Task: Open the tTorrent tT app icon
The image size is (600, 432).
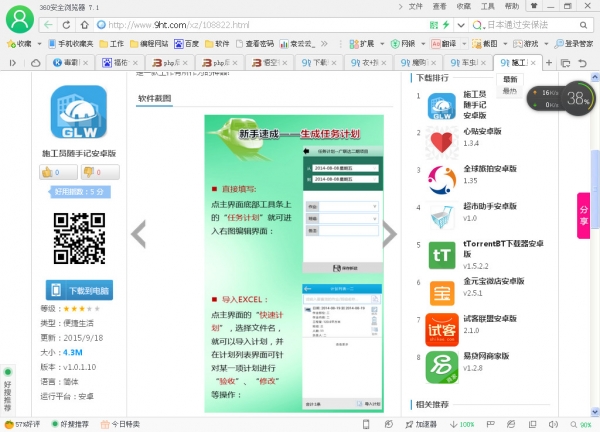Action: [442, 255]
